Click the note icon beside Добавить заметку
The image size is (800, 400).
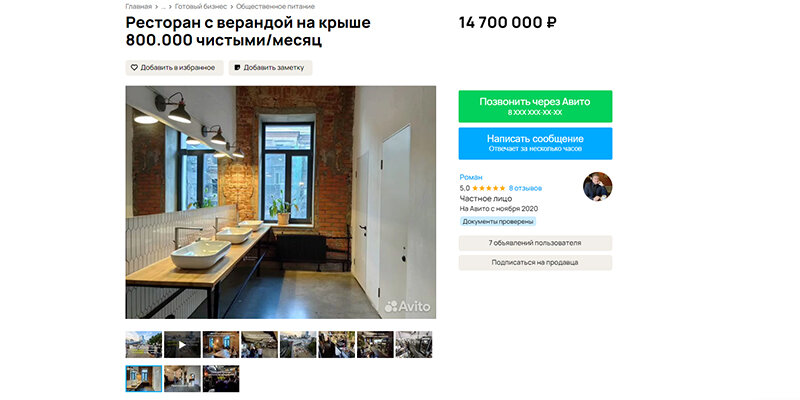pyautogui.click(x=237, y=67)
